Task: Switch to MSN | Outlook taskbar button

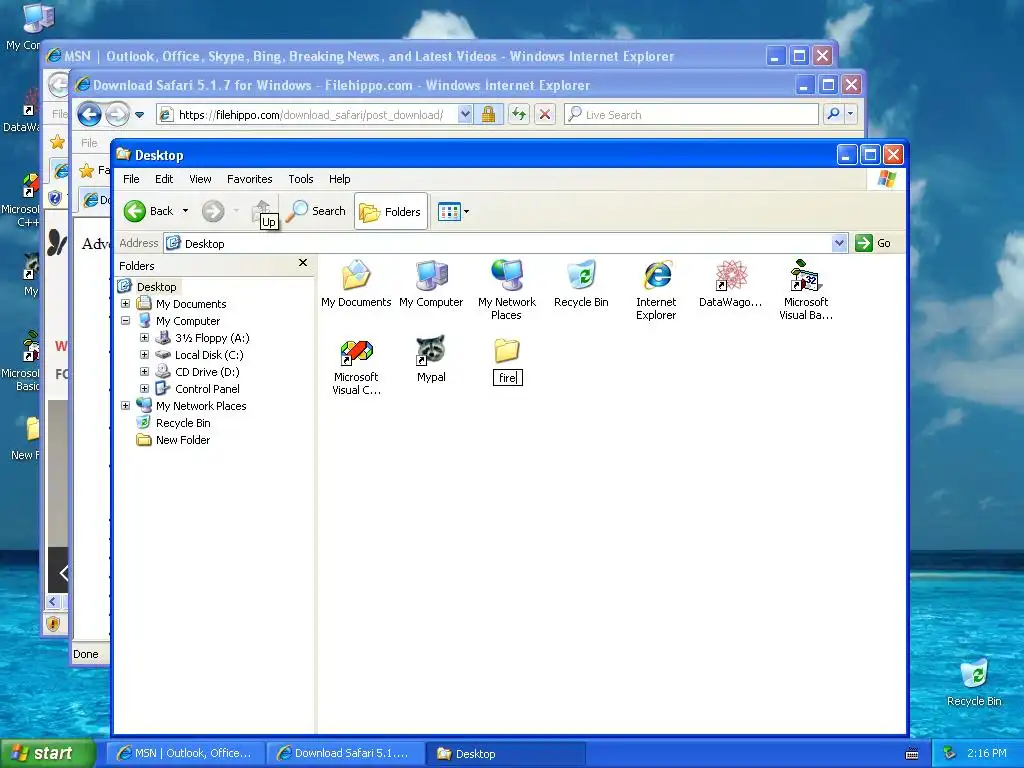Action: pos(185,754)
